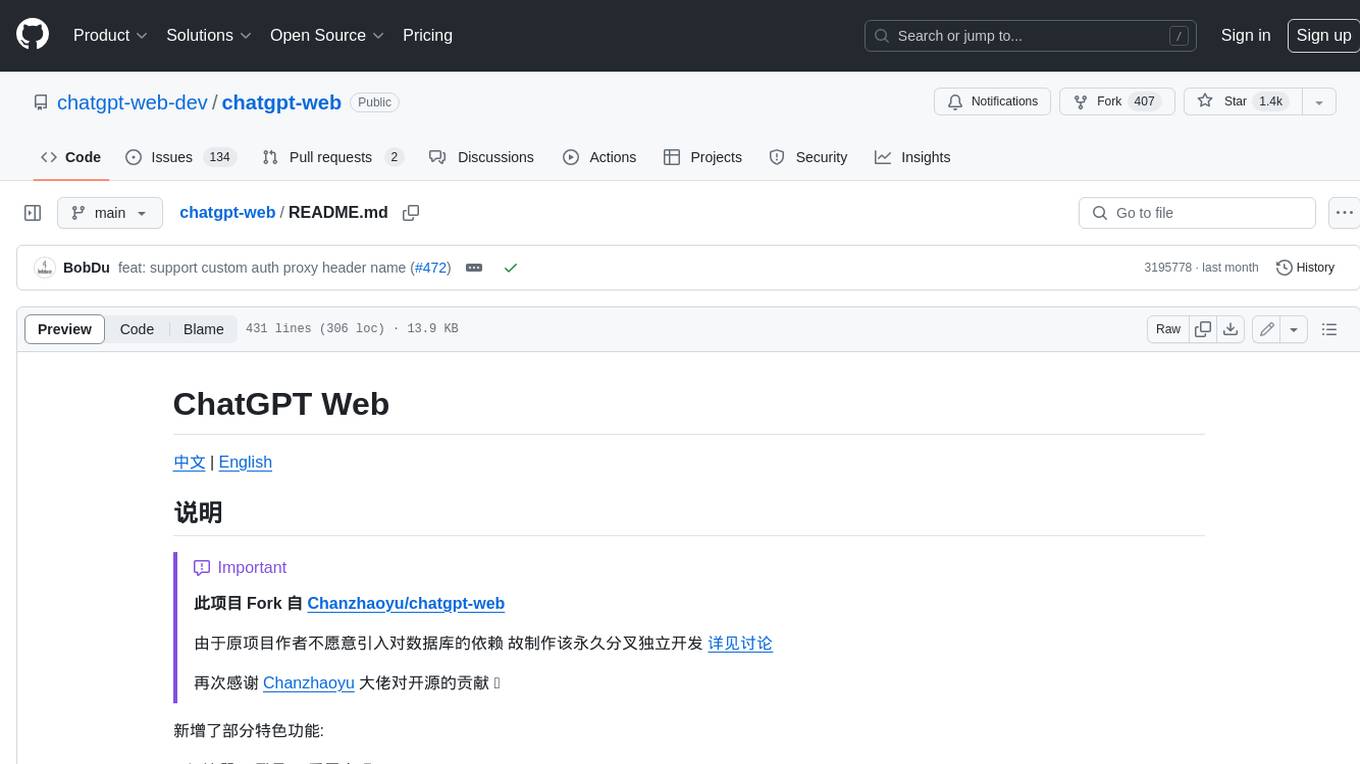This screenshot has height=764, width=1360.
Task: Open more edit options dropdown
Action: point(1294,329)
